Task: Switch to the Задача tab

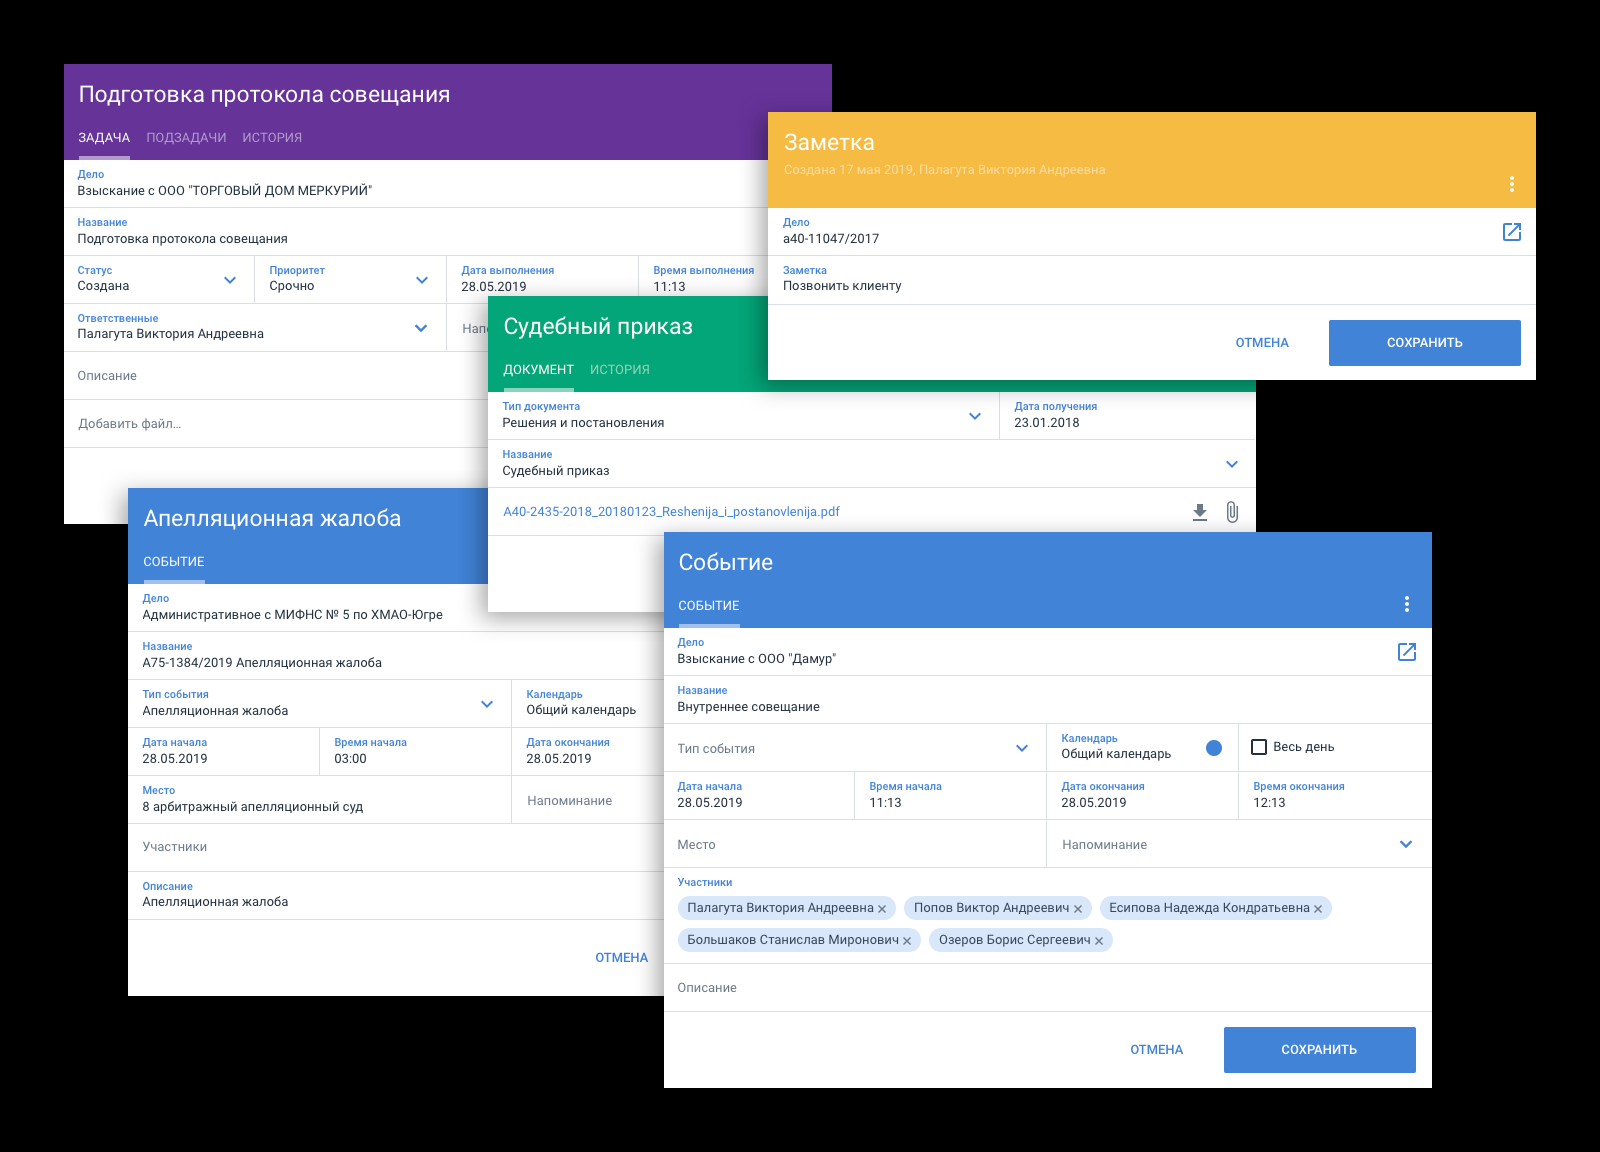Action: pyautogui.click(x=104, y=138)
